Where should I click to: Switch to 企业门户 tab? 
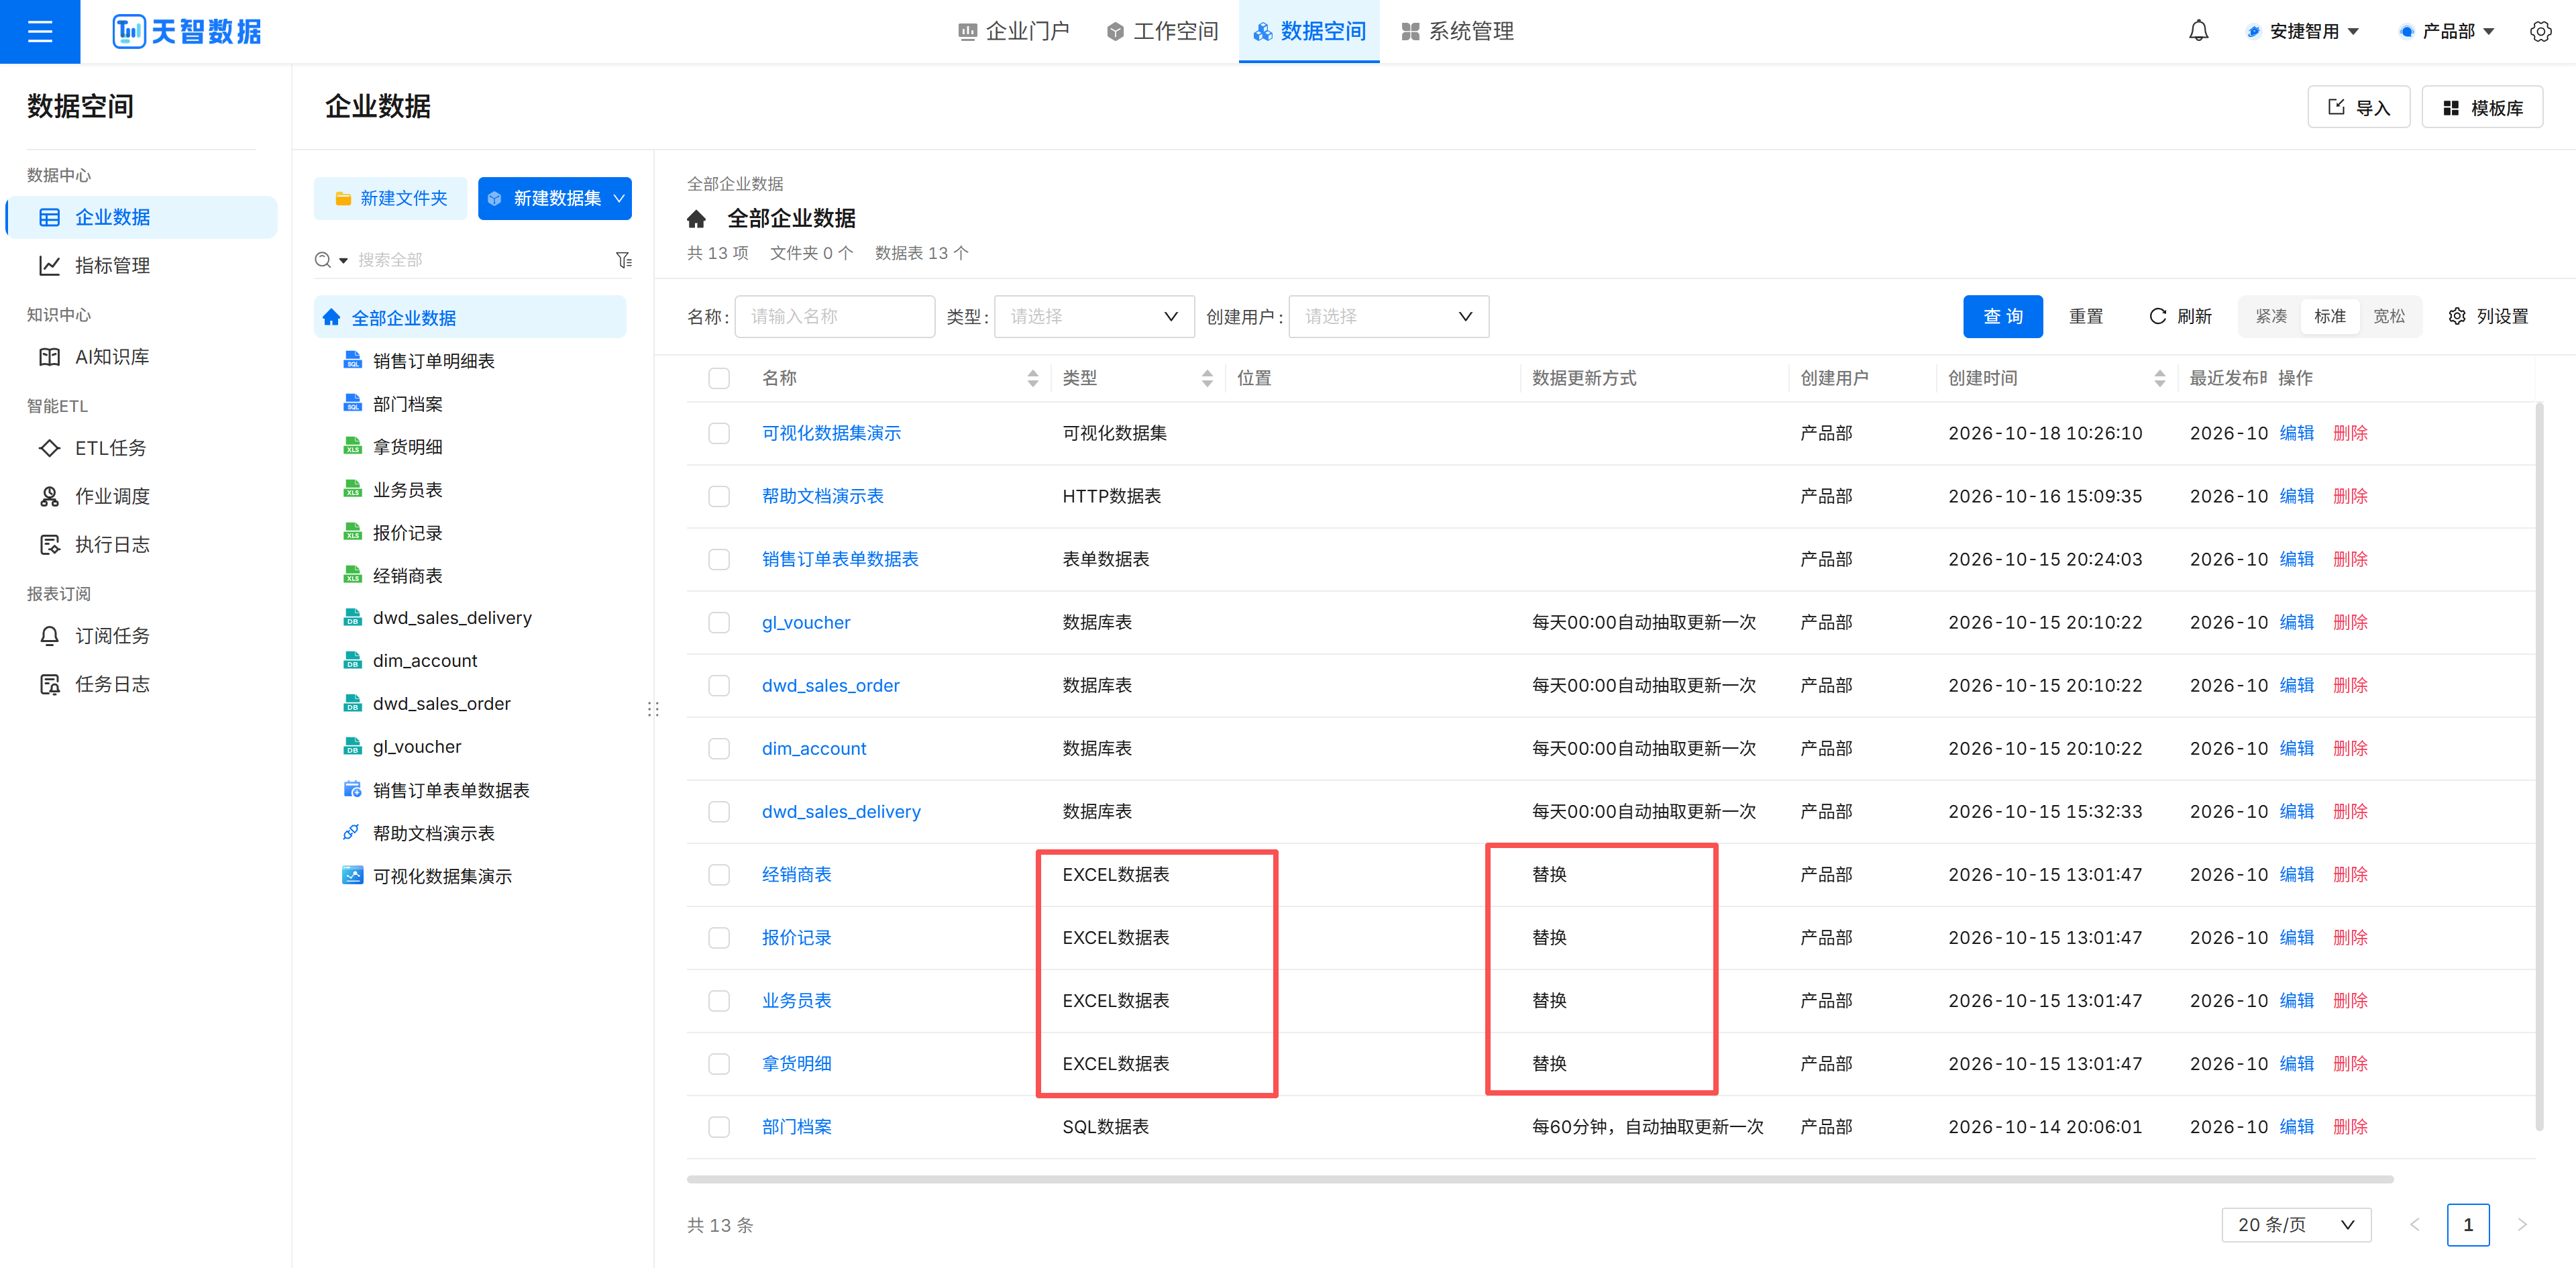[x=1013, y=31]
